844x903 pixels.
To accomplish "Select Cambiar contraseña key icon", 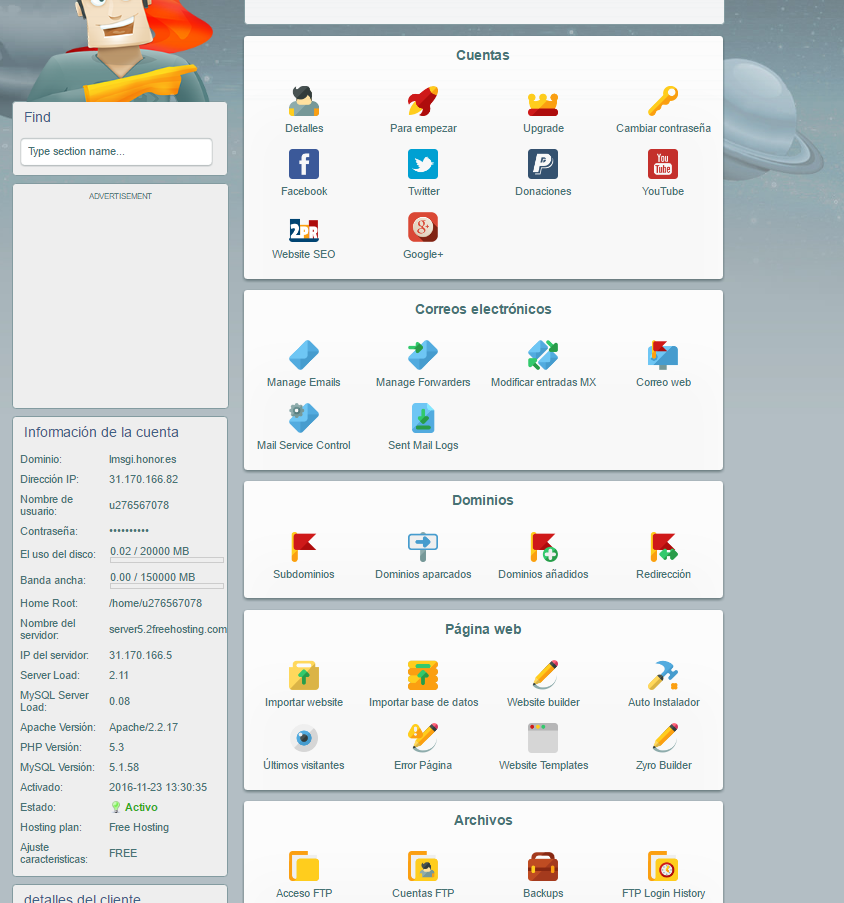I will tap(663, 102).
